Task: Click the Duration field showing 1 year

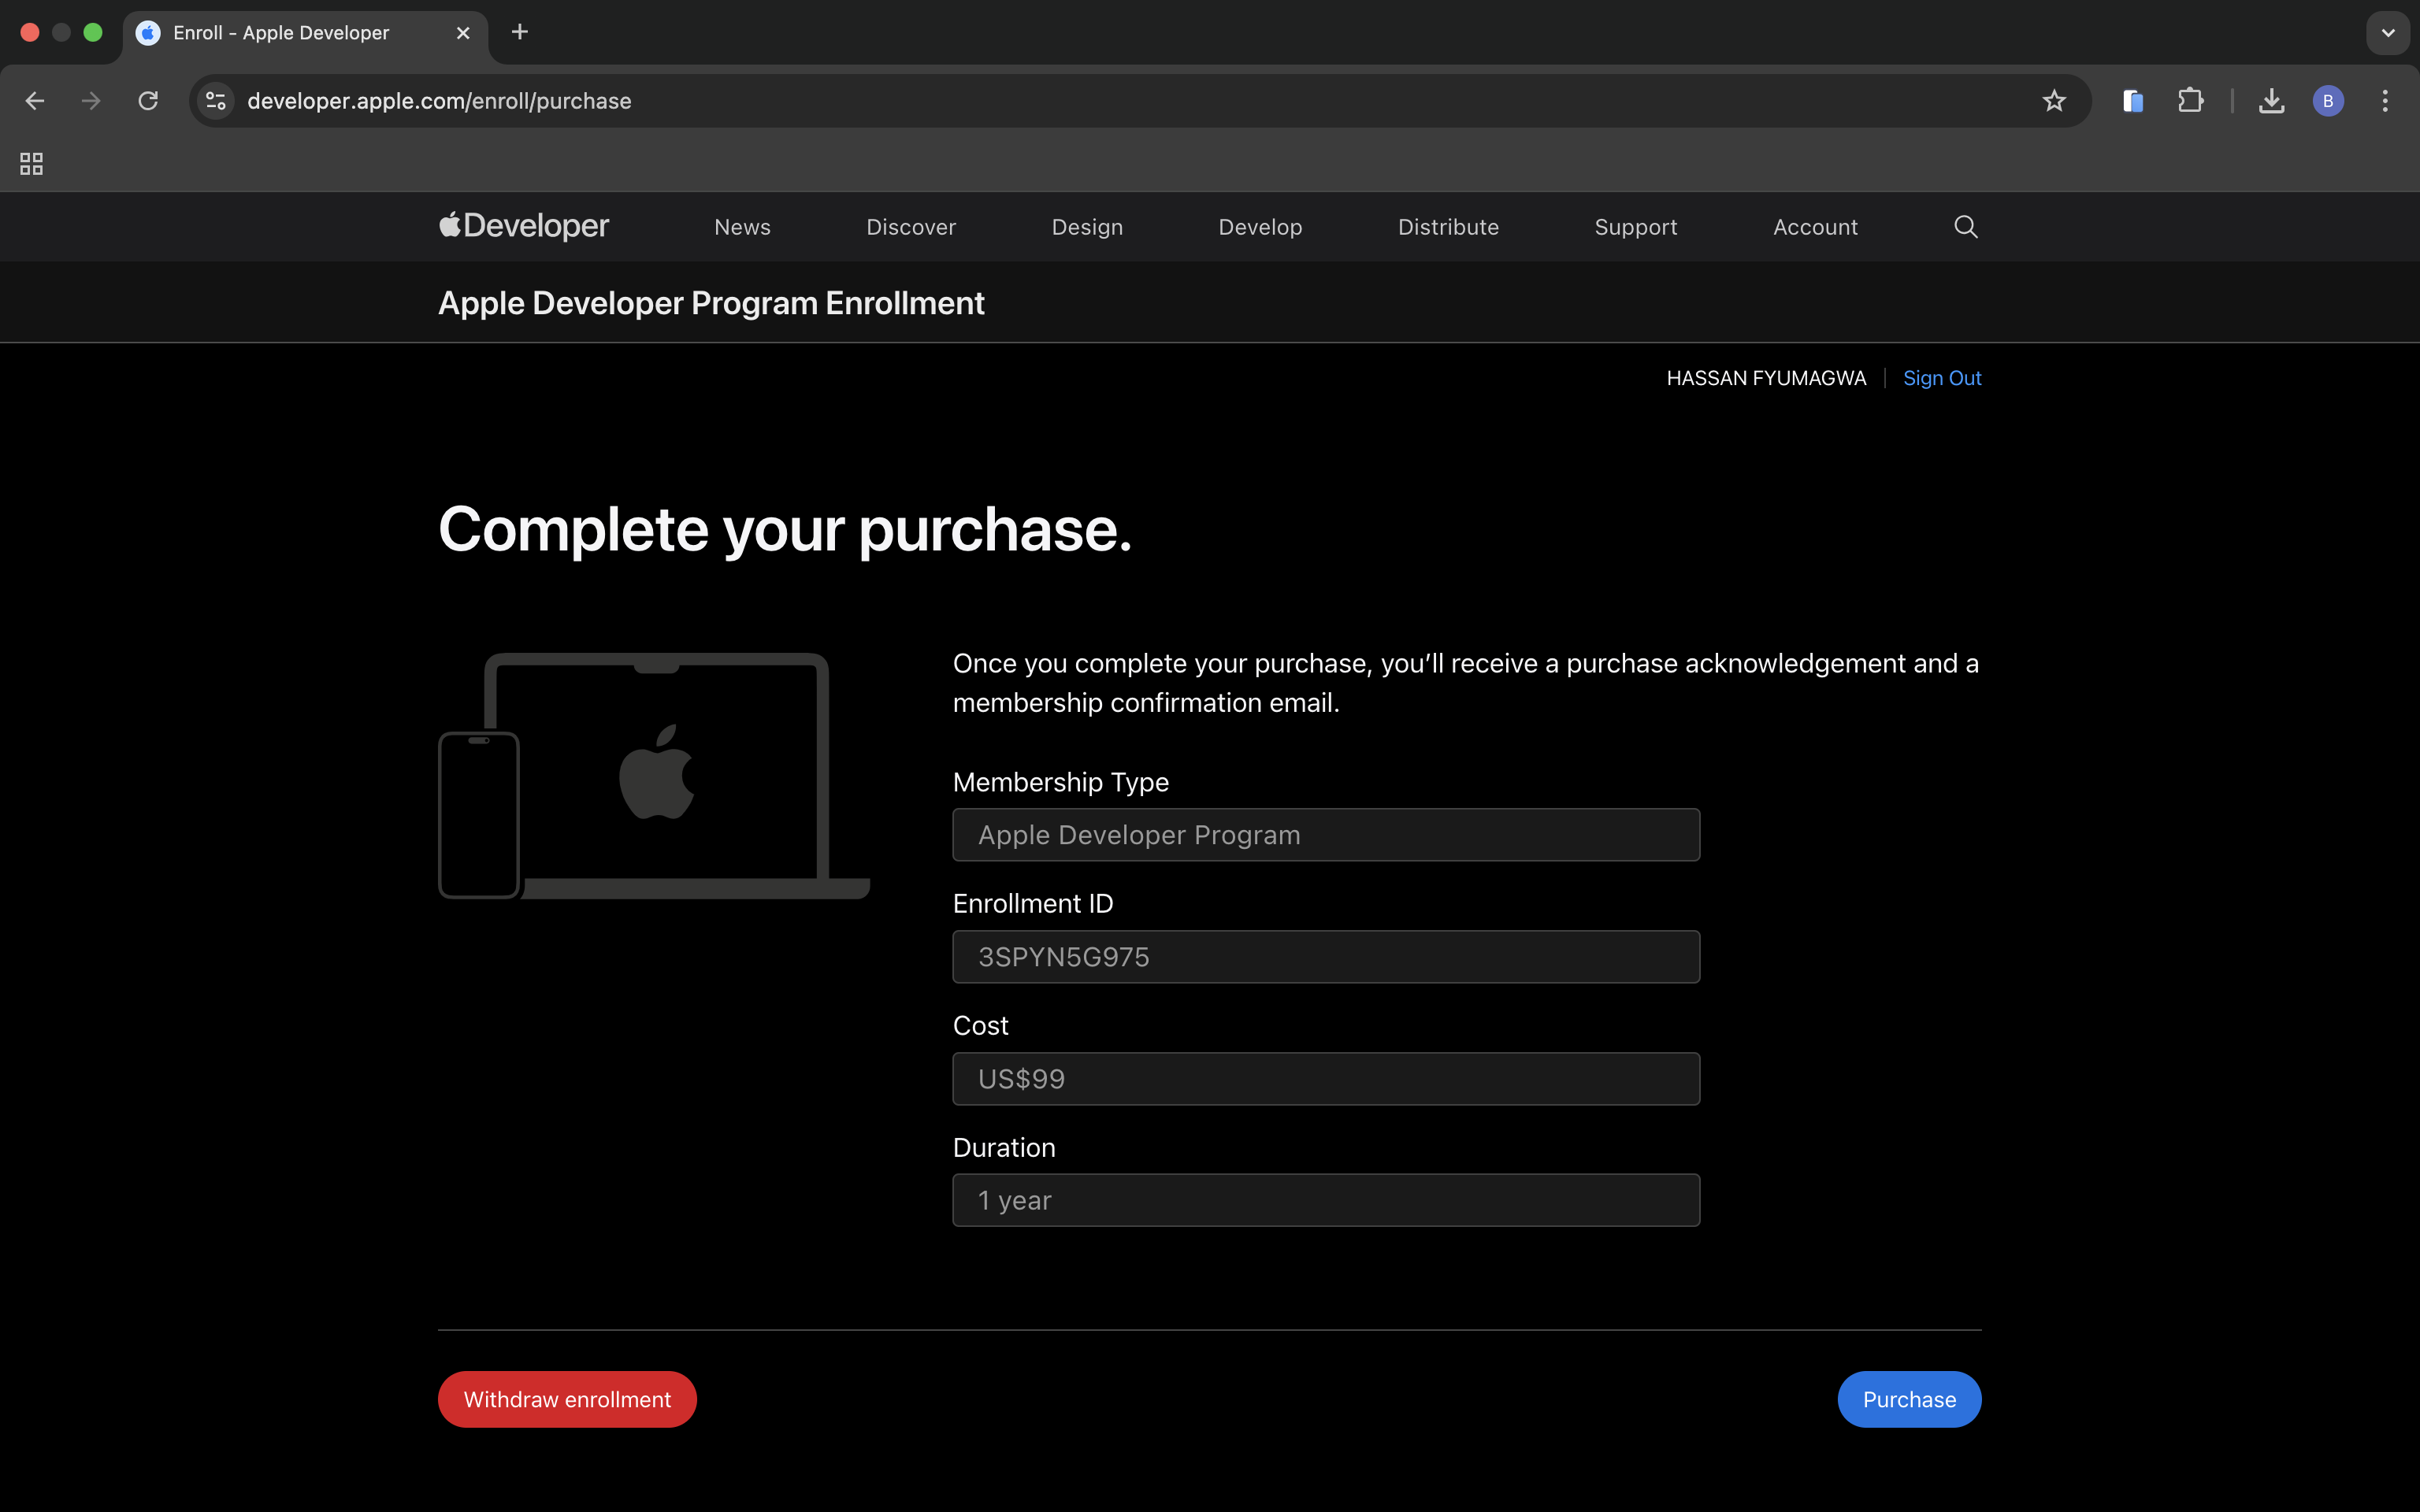Action: click(x=1326, y=1200)
